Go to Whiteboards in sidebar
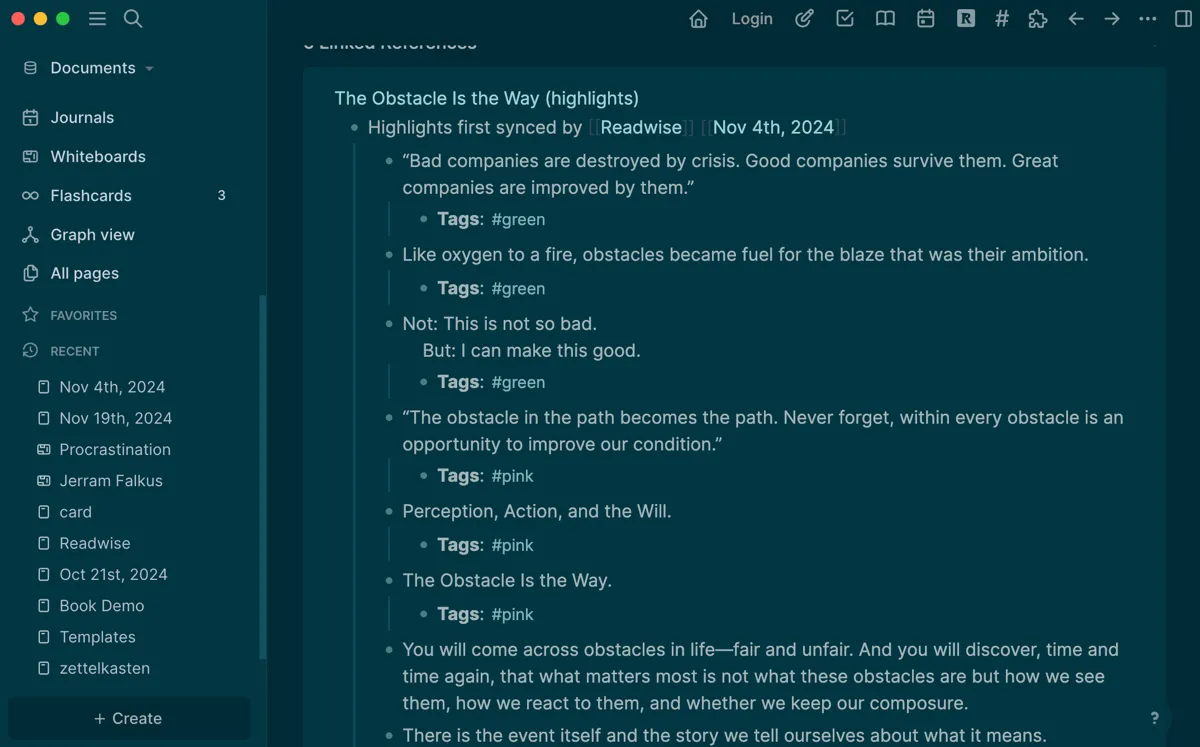The image size is (1200, 747). [98, 157]
